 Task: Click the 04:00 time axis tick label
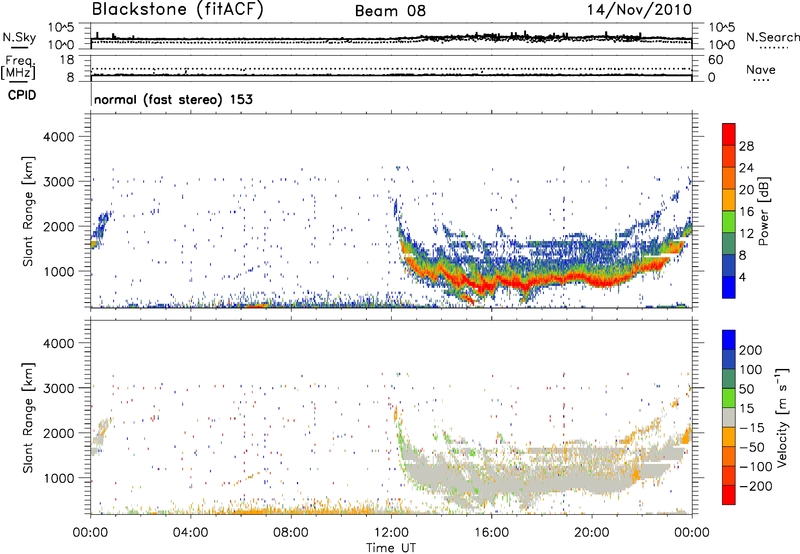tap(190, 533)
